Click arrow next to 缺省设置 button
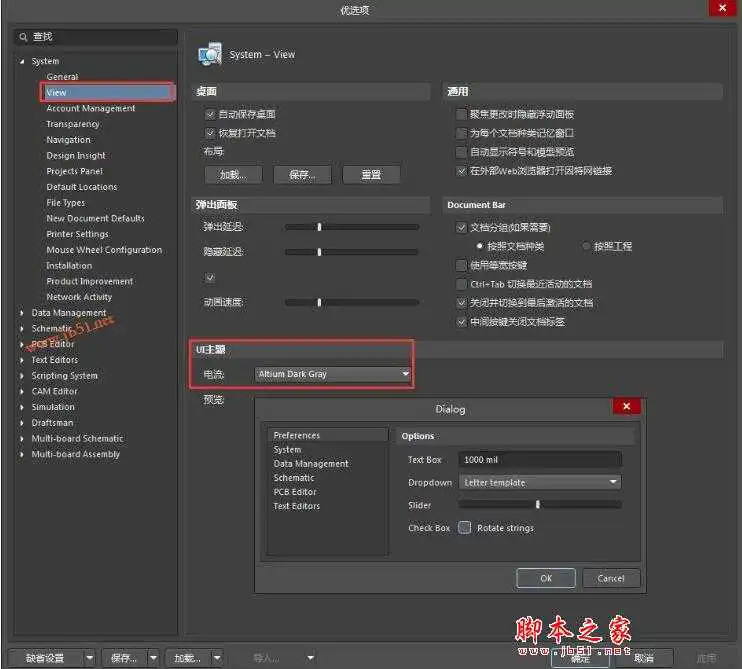This screenshot has height=669, width=742. tap(90, 658)
